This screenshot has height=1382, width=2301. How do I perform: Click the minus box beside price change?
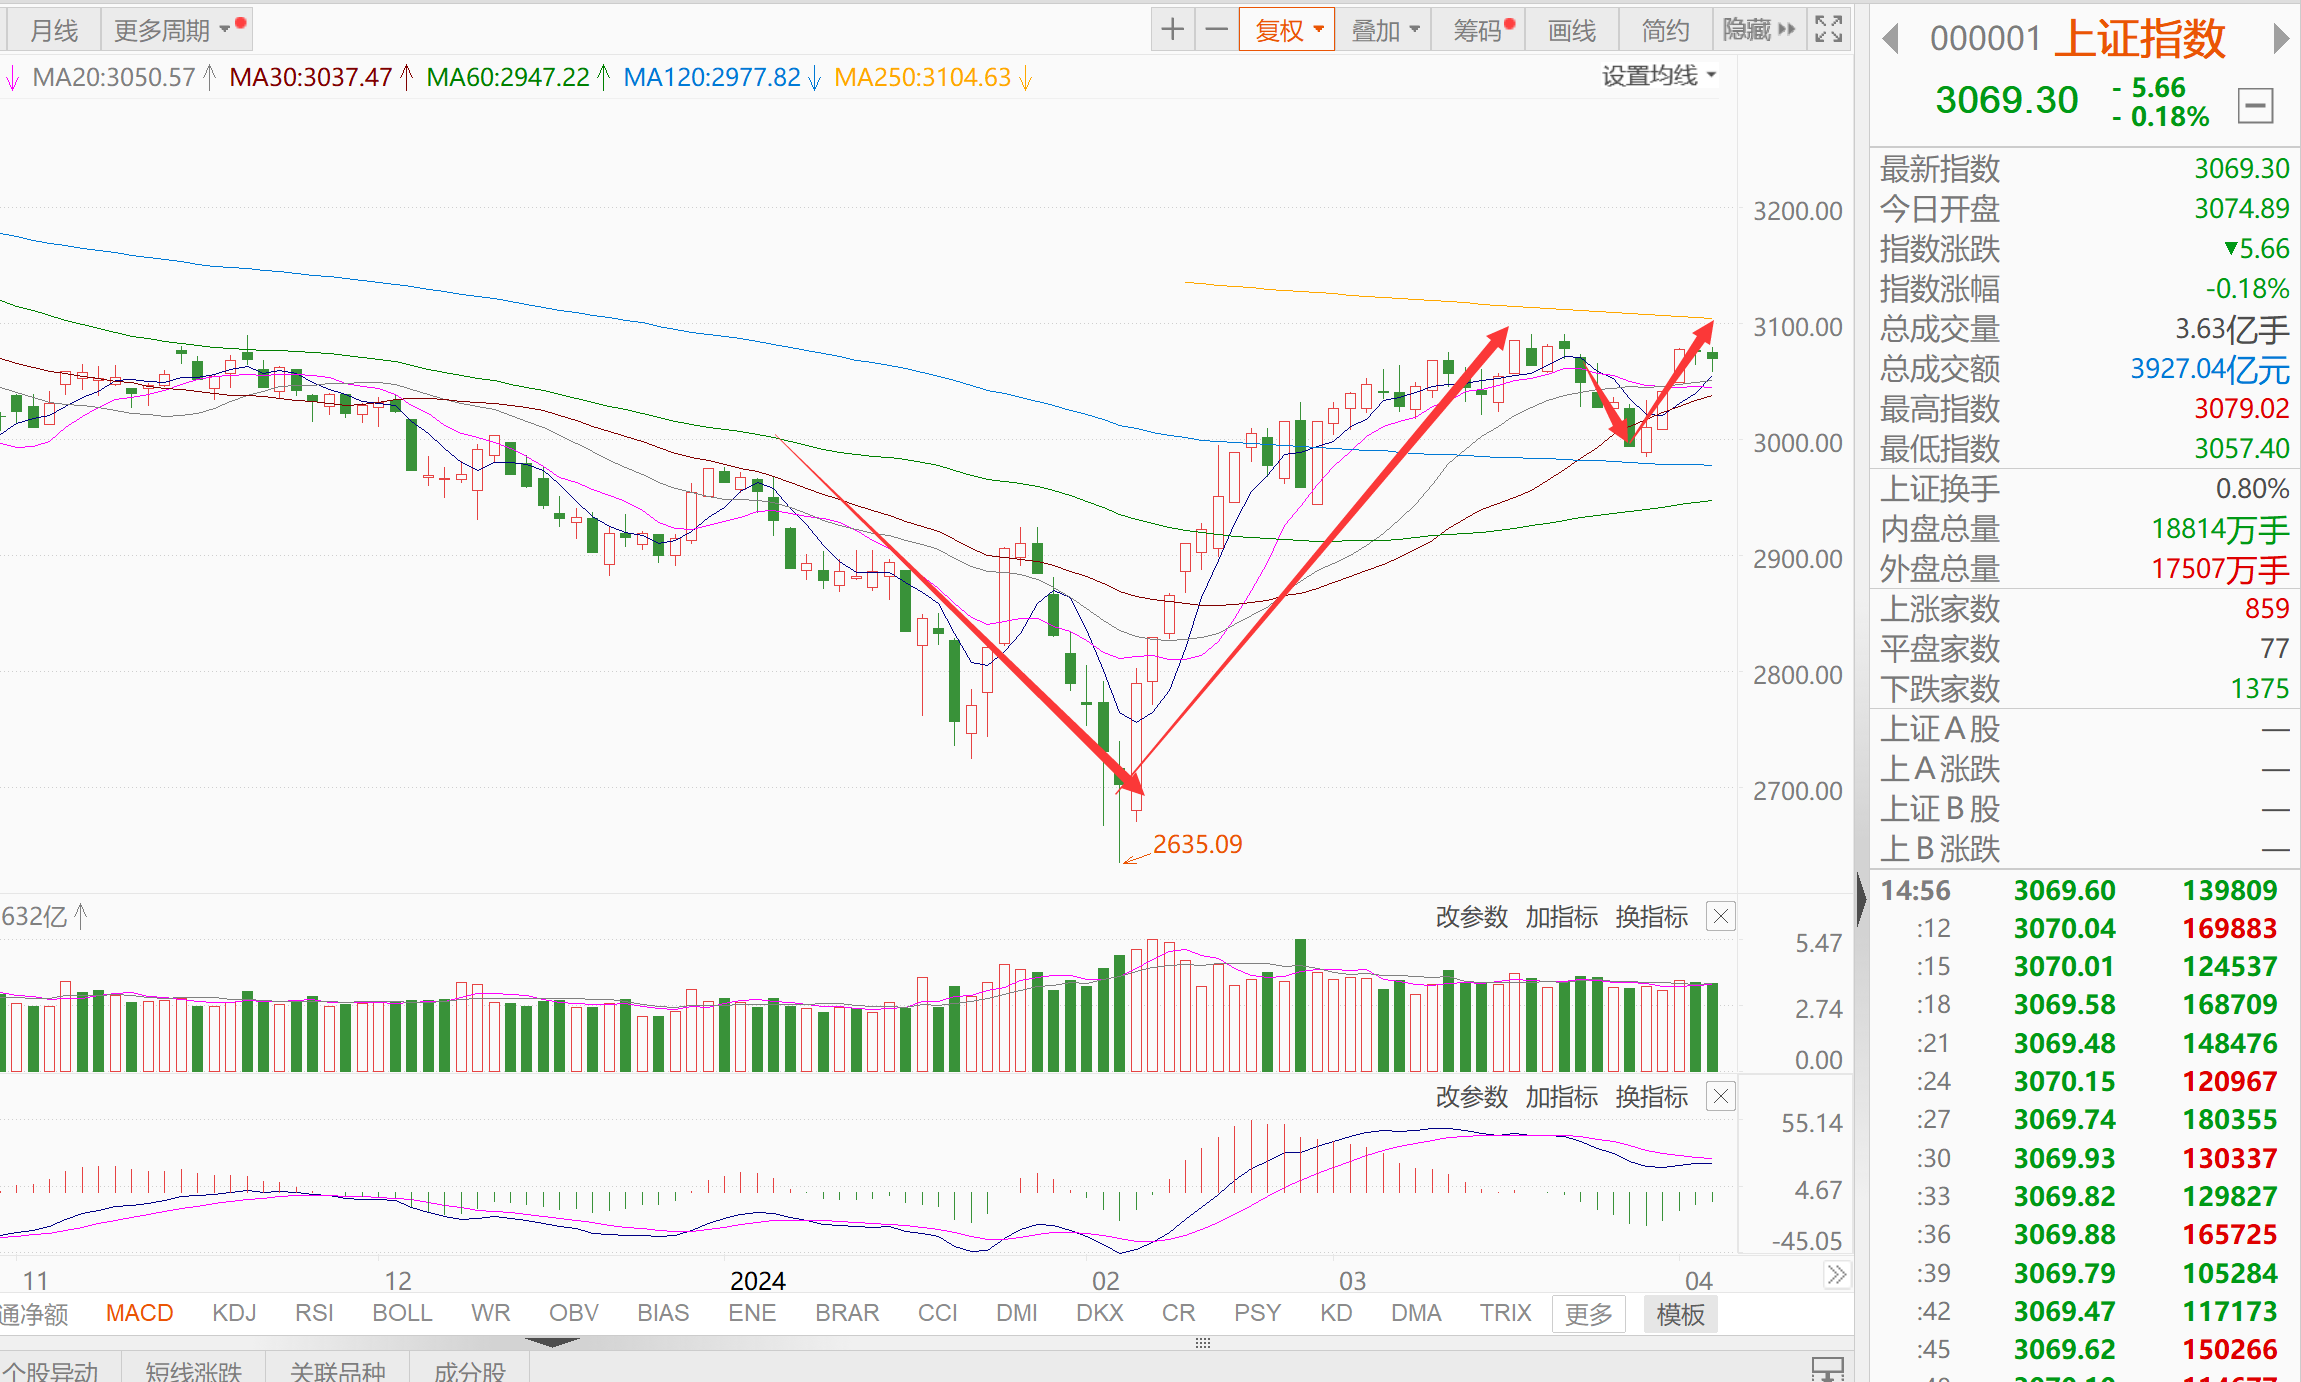click(2255, 105)
